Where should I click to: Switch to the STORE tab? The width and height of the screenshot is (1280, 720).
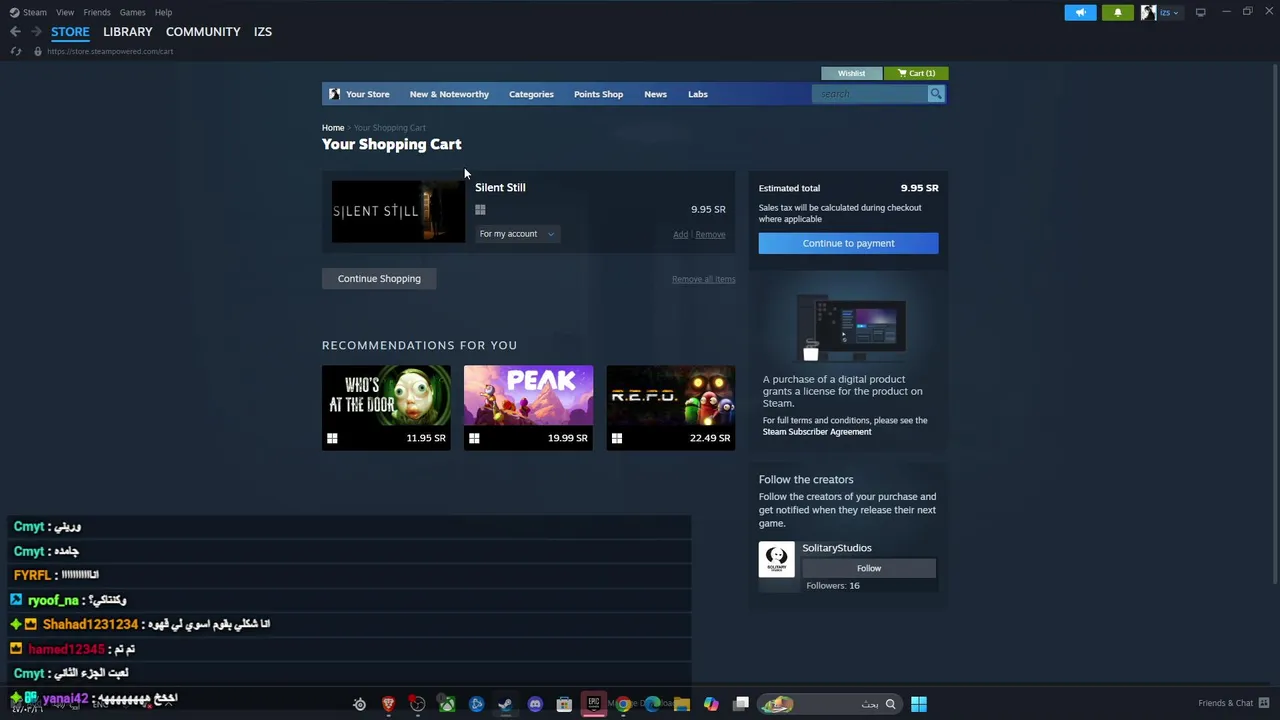(x=70, y=32)
